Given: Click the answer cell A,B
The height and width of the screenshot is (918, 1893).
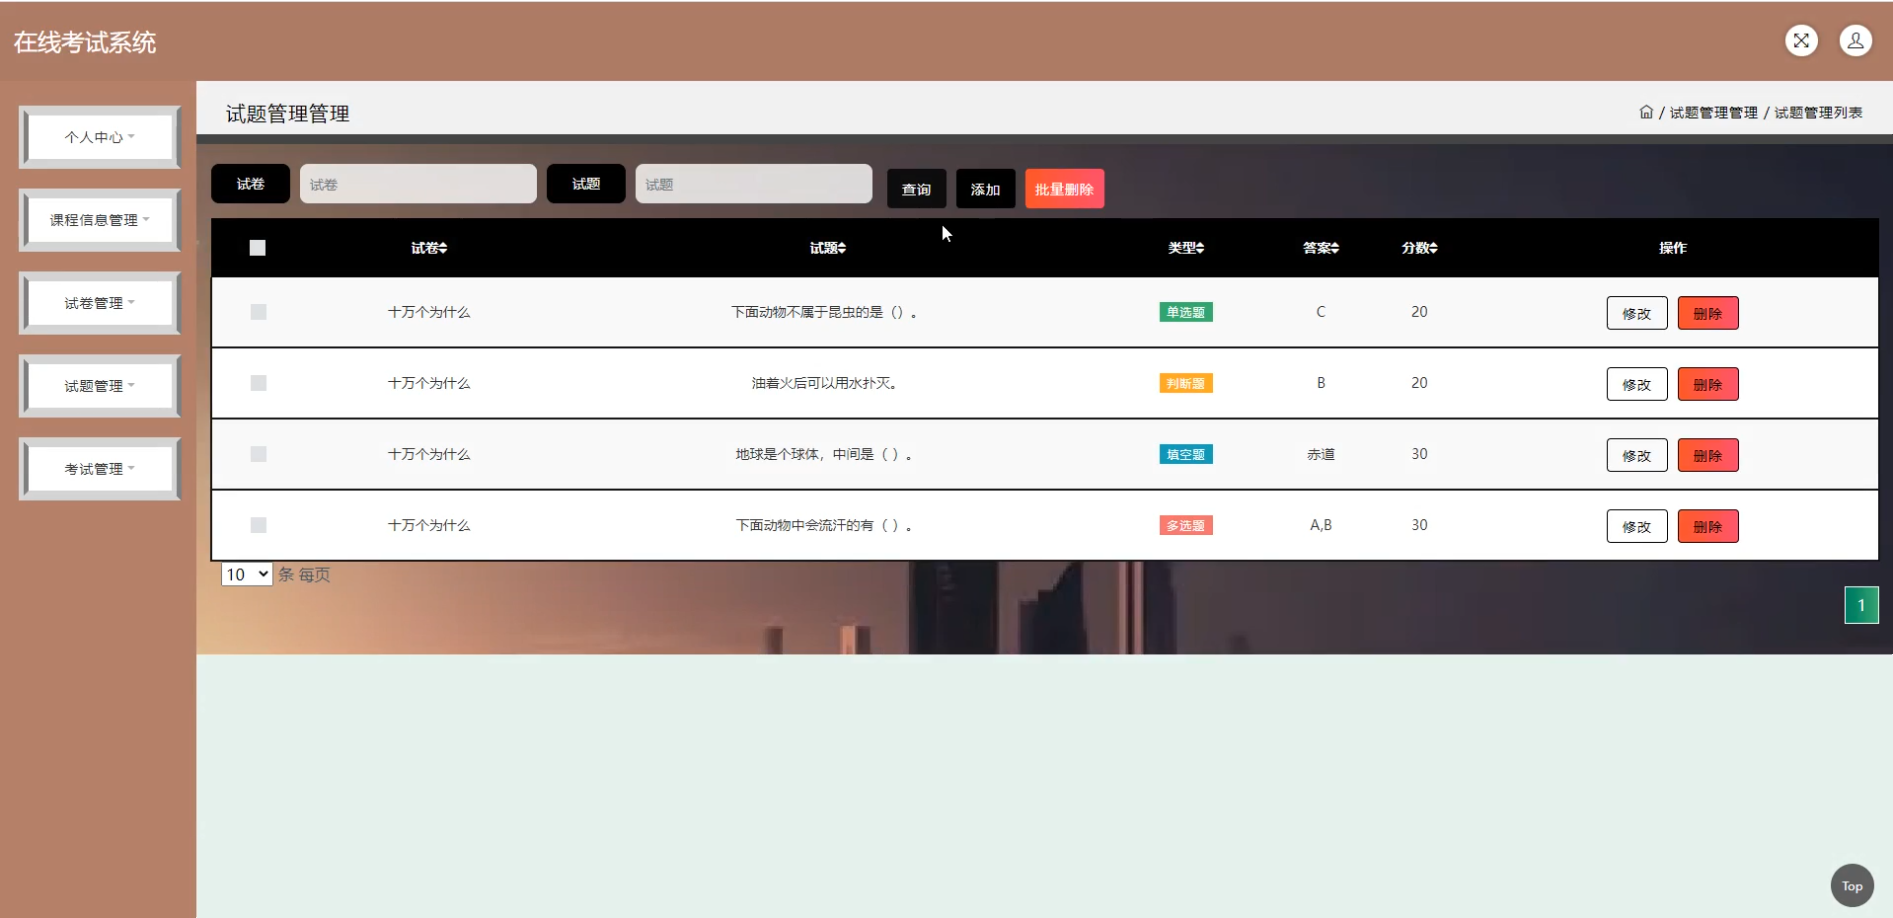Looking at the screenshot, I should pos(1321,525).
